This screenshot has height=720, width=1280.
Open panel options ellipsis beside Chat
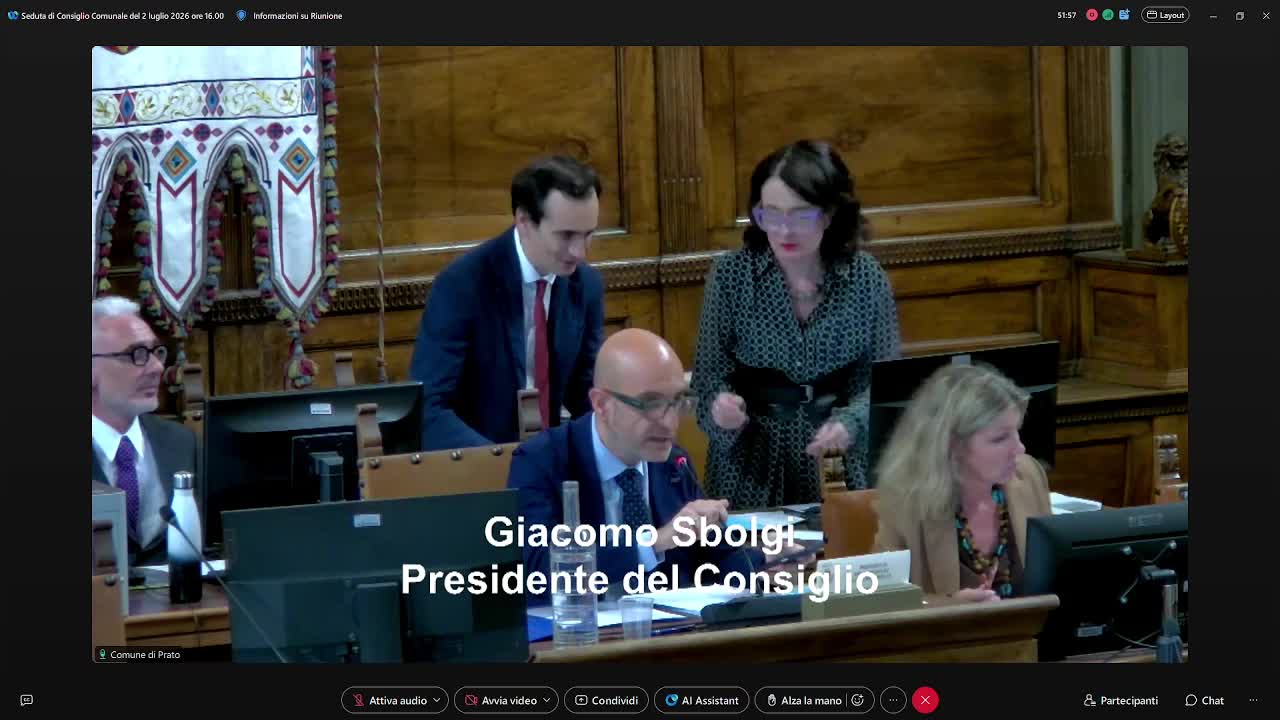click(x=1253, y=700)
